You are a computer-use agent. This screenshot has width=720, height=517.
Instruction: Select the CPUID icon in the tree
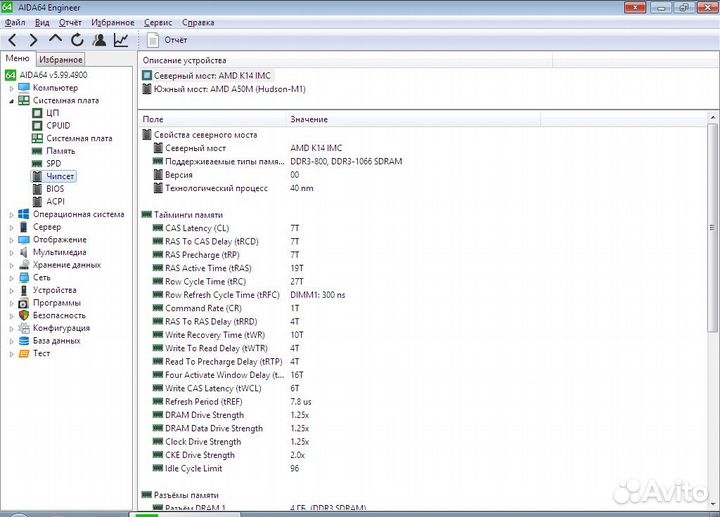(37, 125)
